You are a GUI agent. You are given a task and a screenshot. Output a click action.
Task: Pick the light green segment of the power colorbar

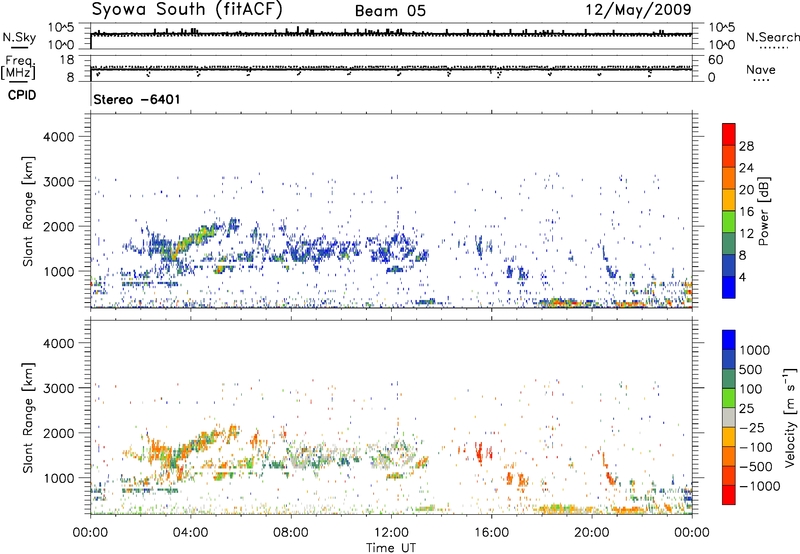click(729, 222)
